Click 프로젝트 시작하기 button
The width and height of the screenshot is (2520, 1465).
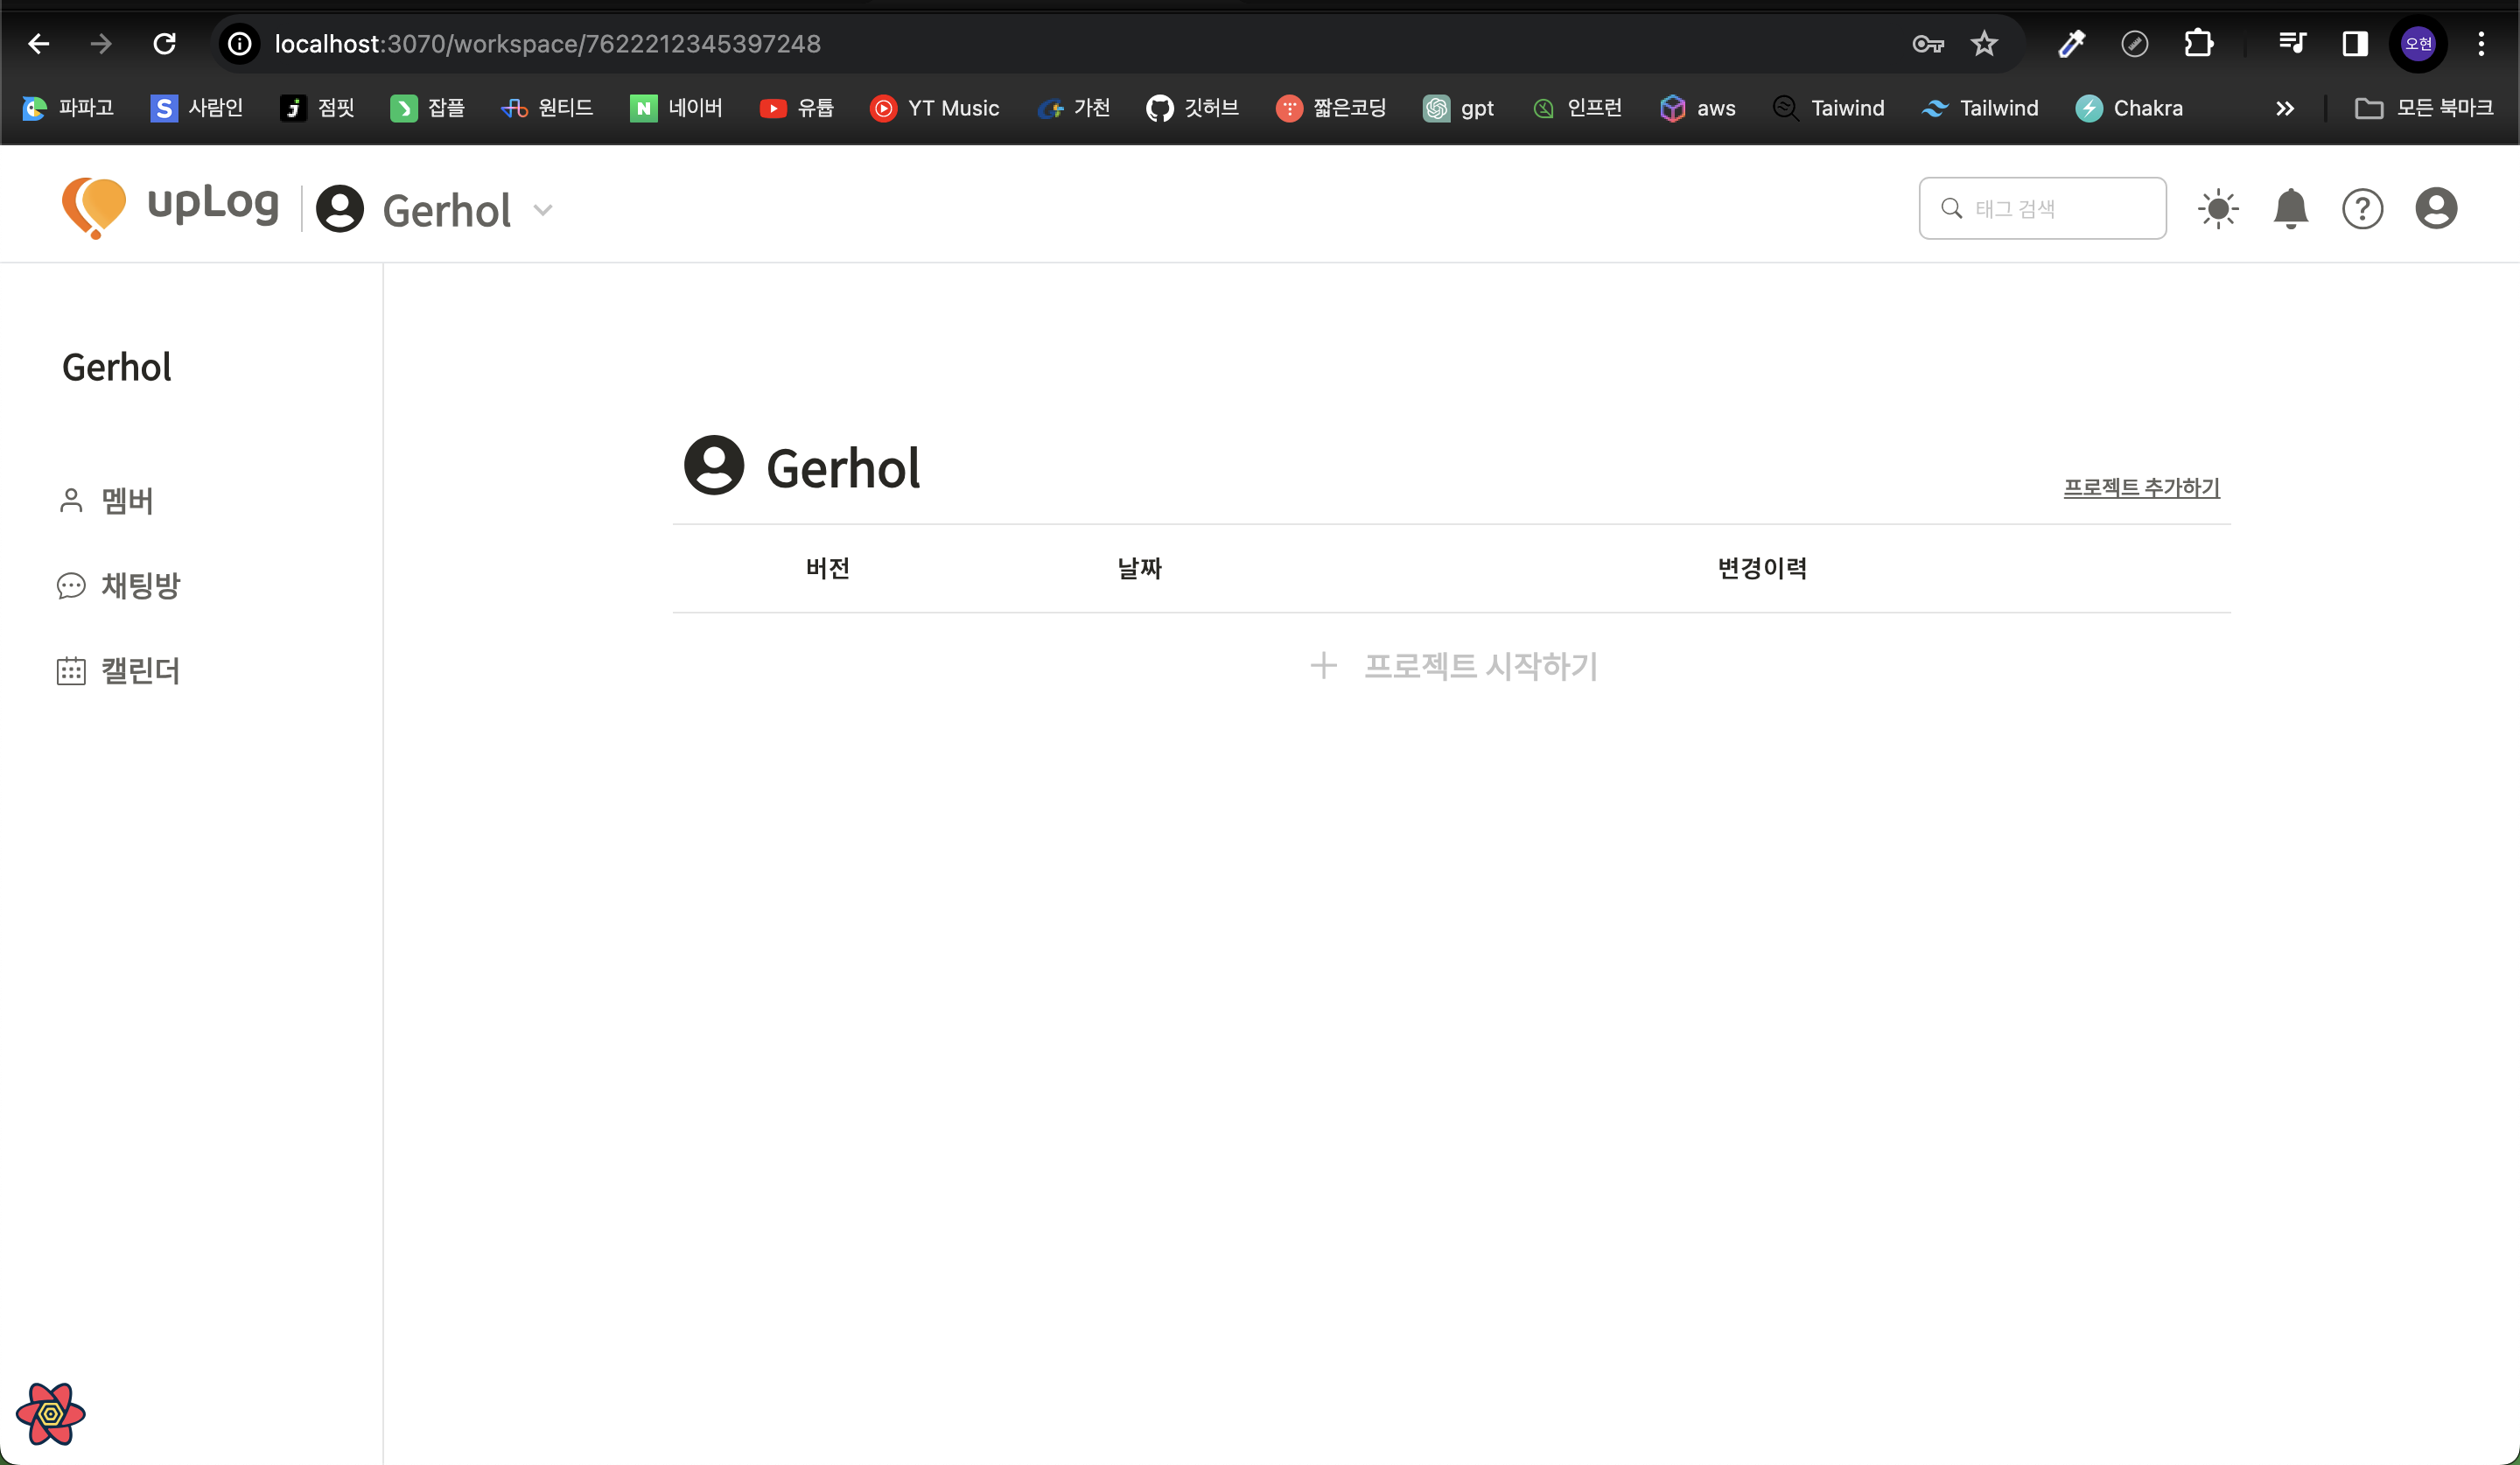click(x=1454, y=666)
